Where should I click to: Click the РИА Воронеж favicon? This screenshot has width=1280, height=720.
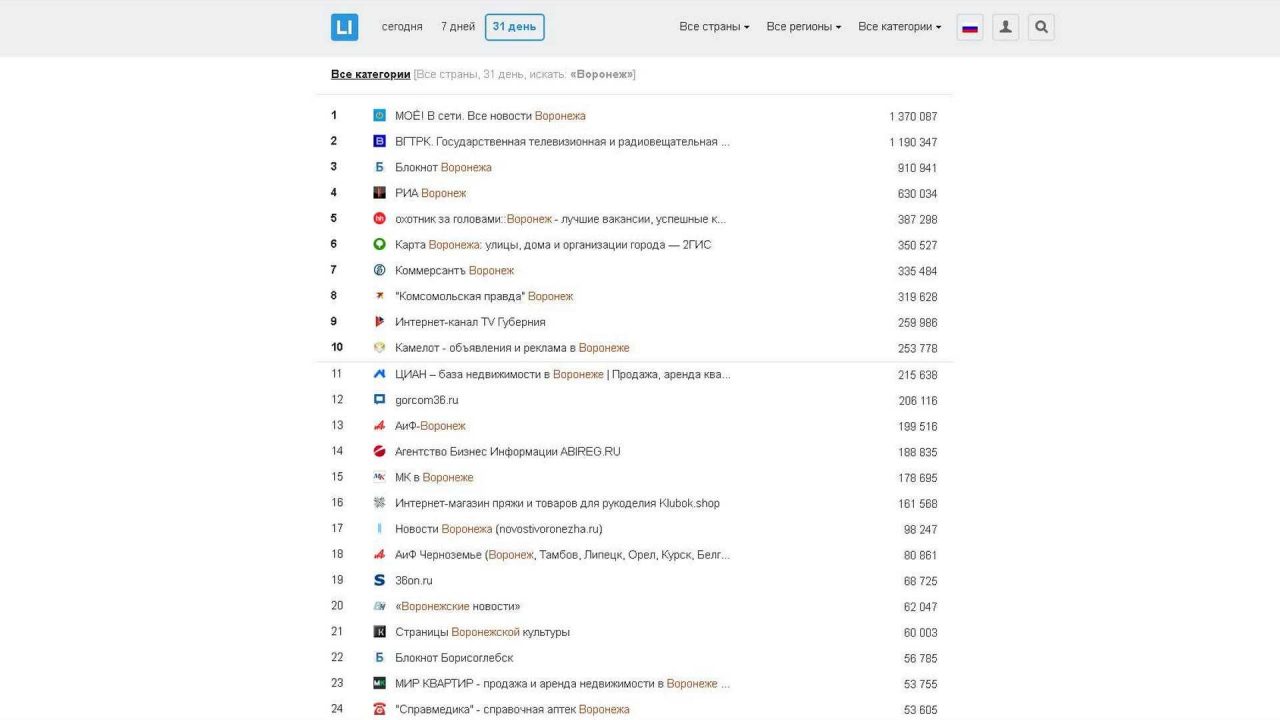(x=379, y=193)
